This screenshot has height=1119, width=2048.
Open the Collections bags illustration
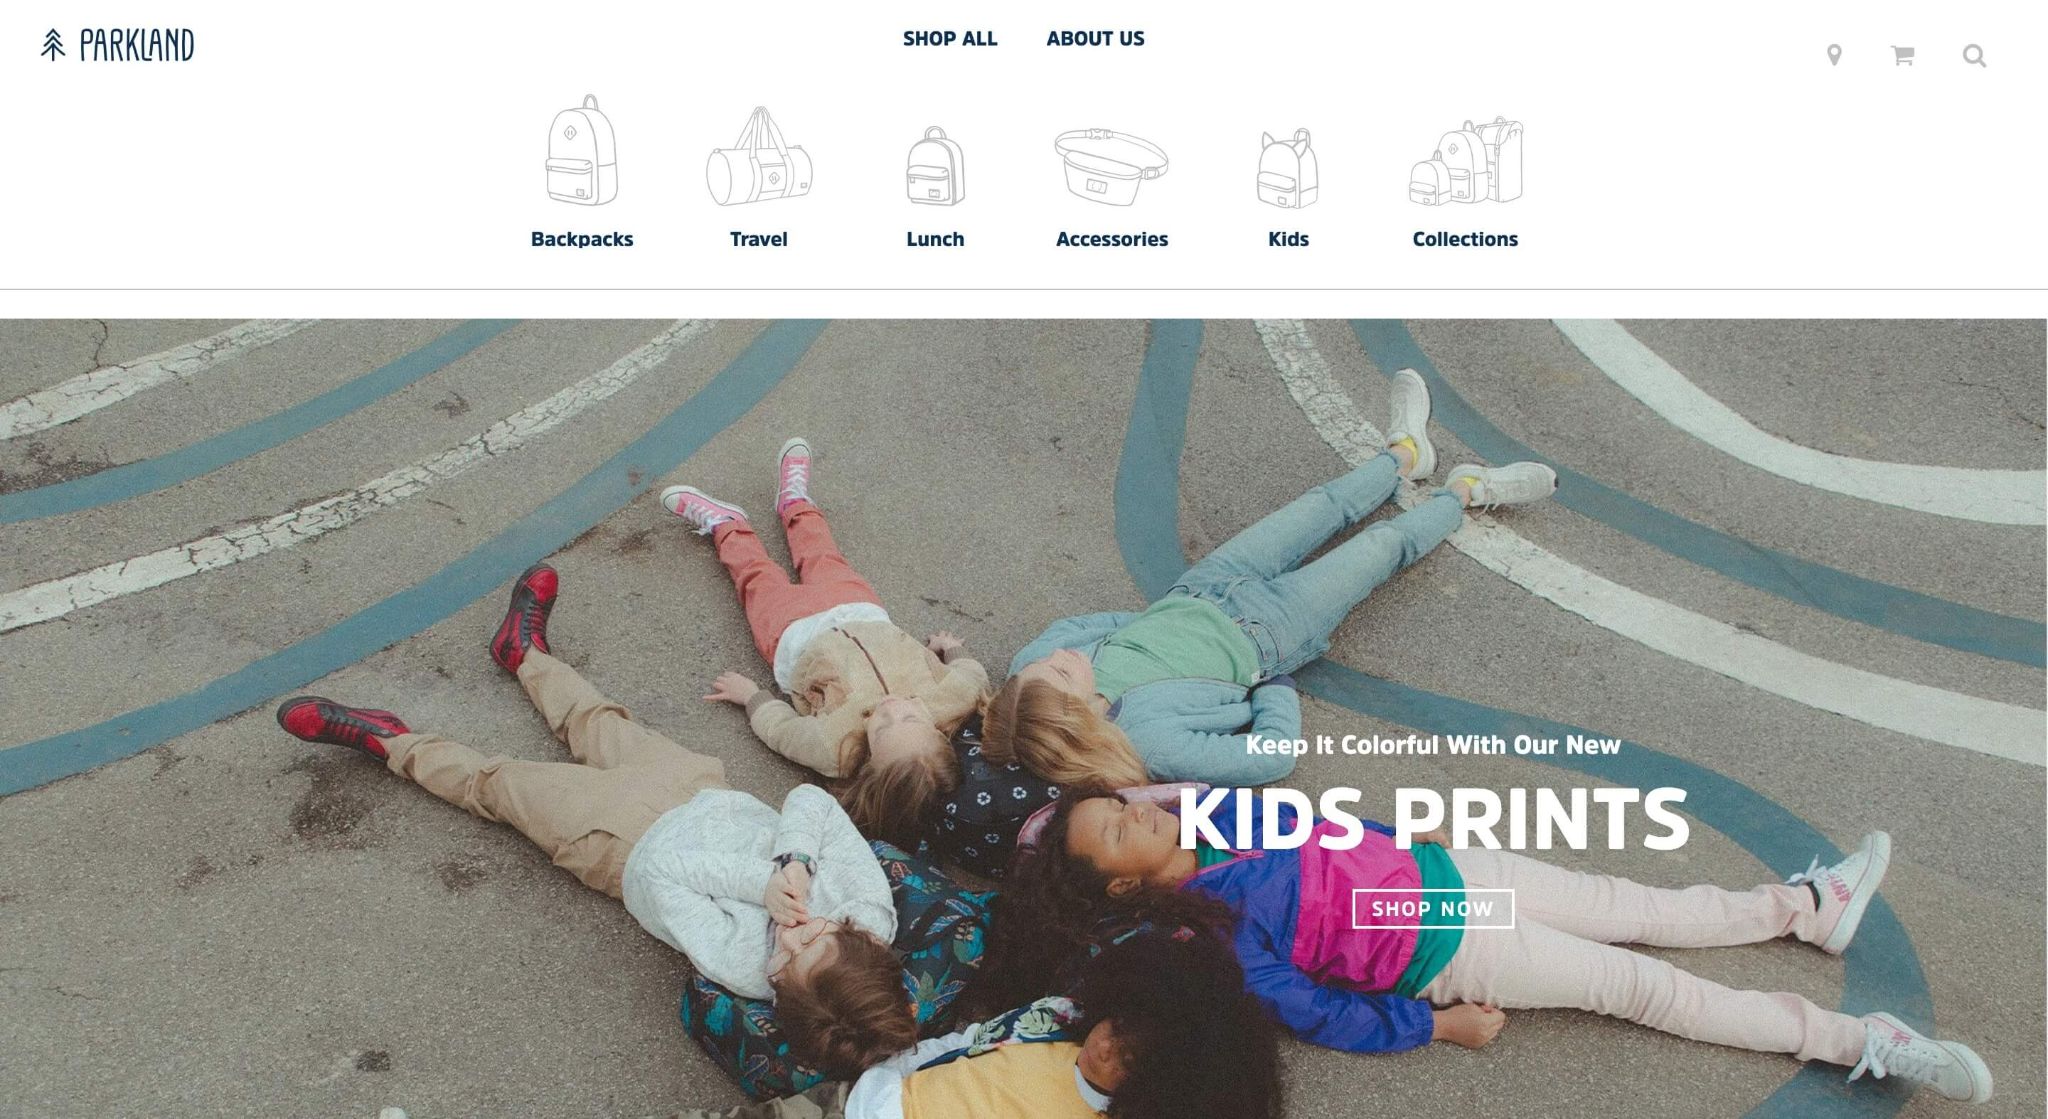(x=1466, y=161)
